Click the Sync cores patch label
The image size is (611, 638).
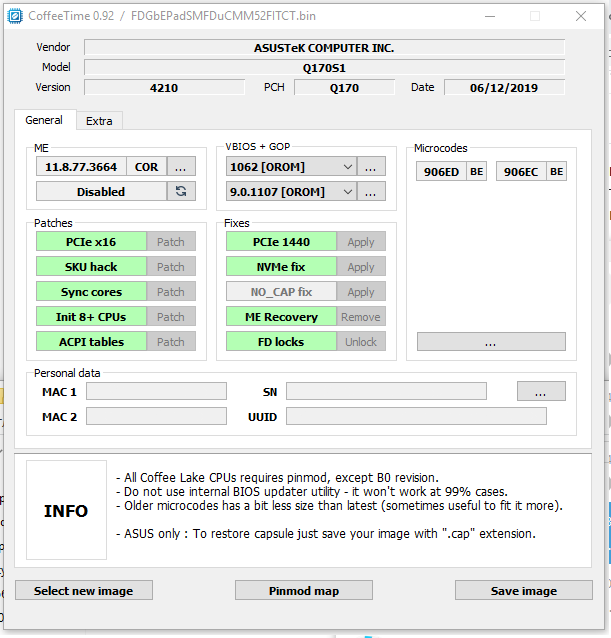coord(91,292)
